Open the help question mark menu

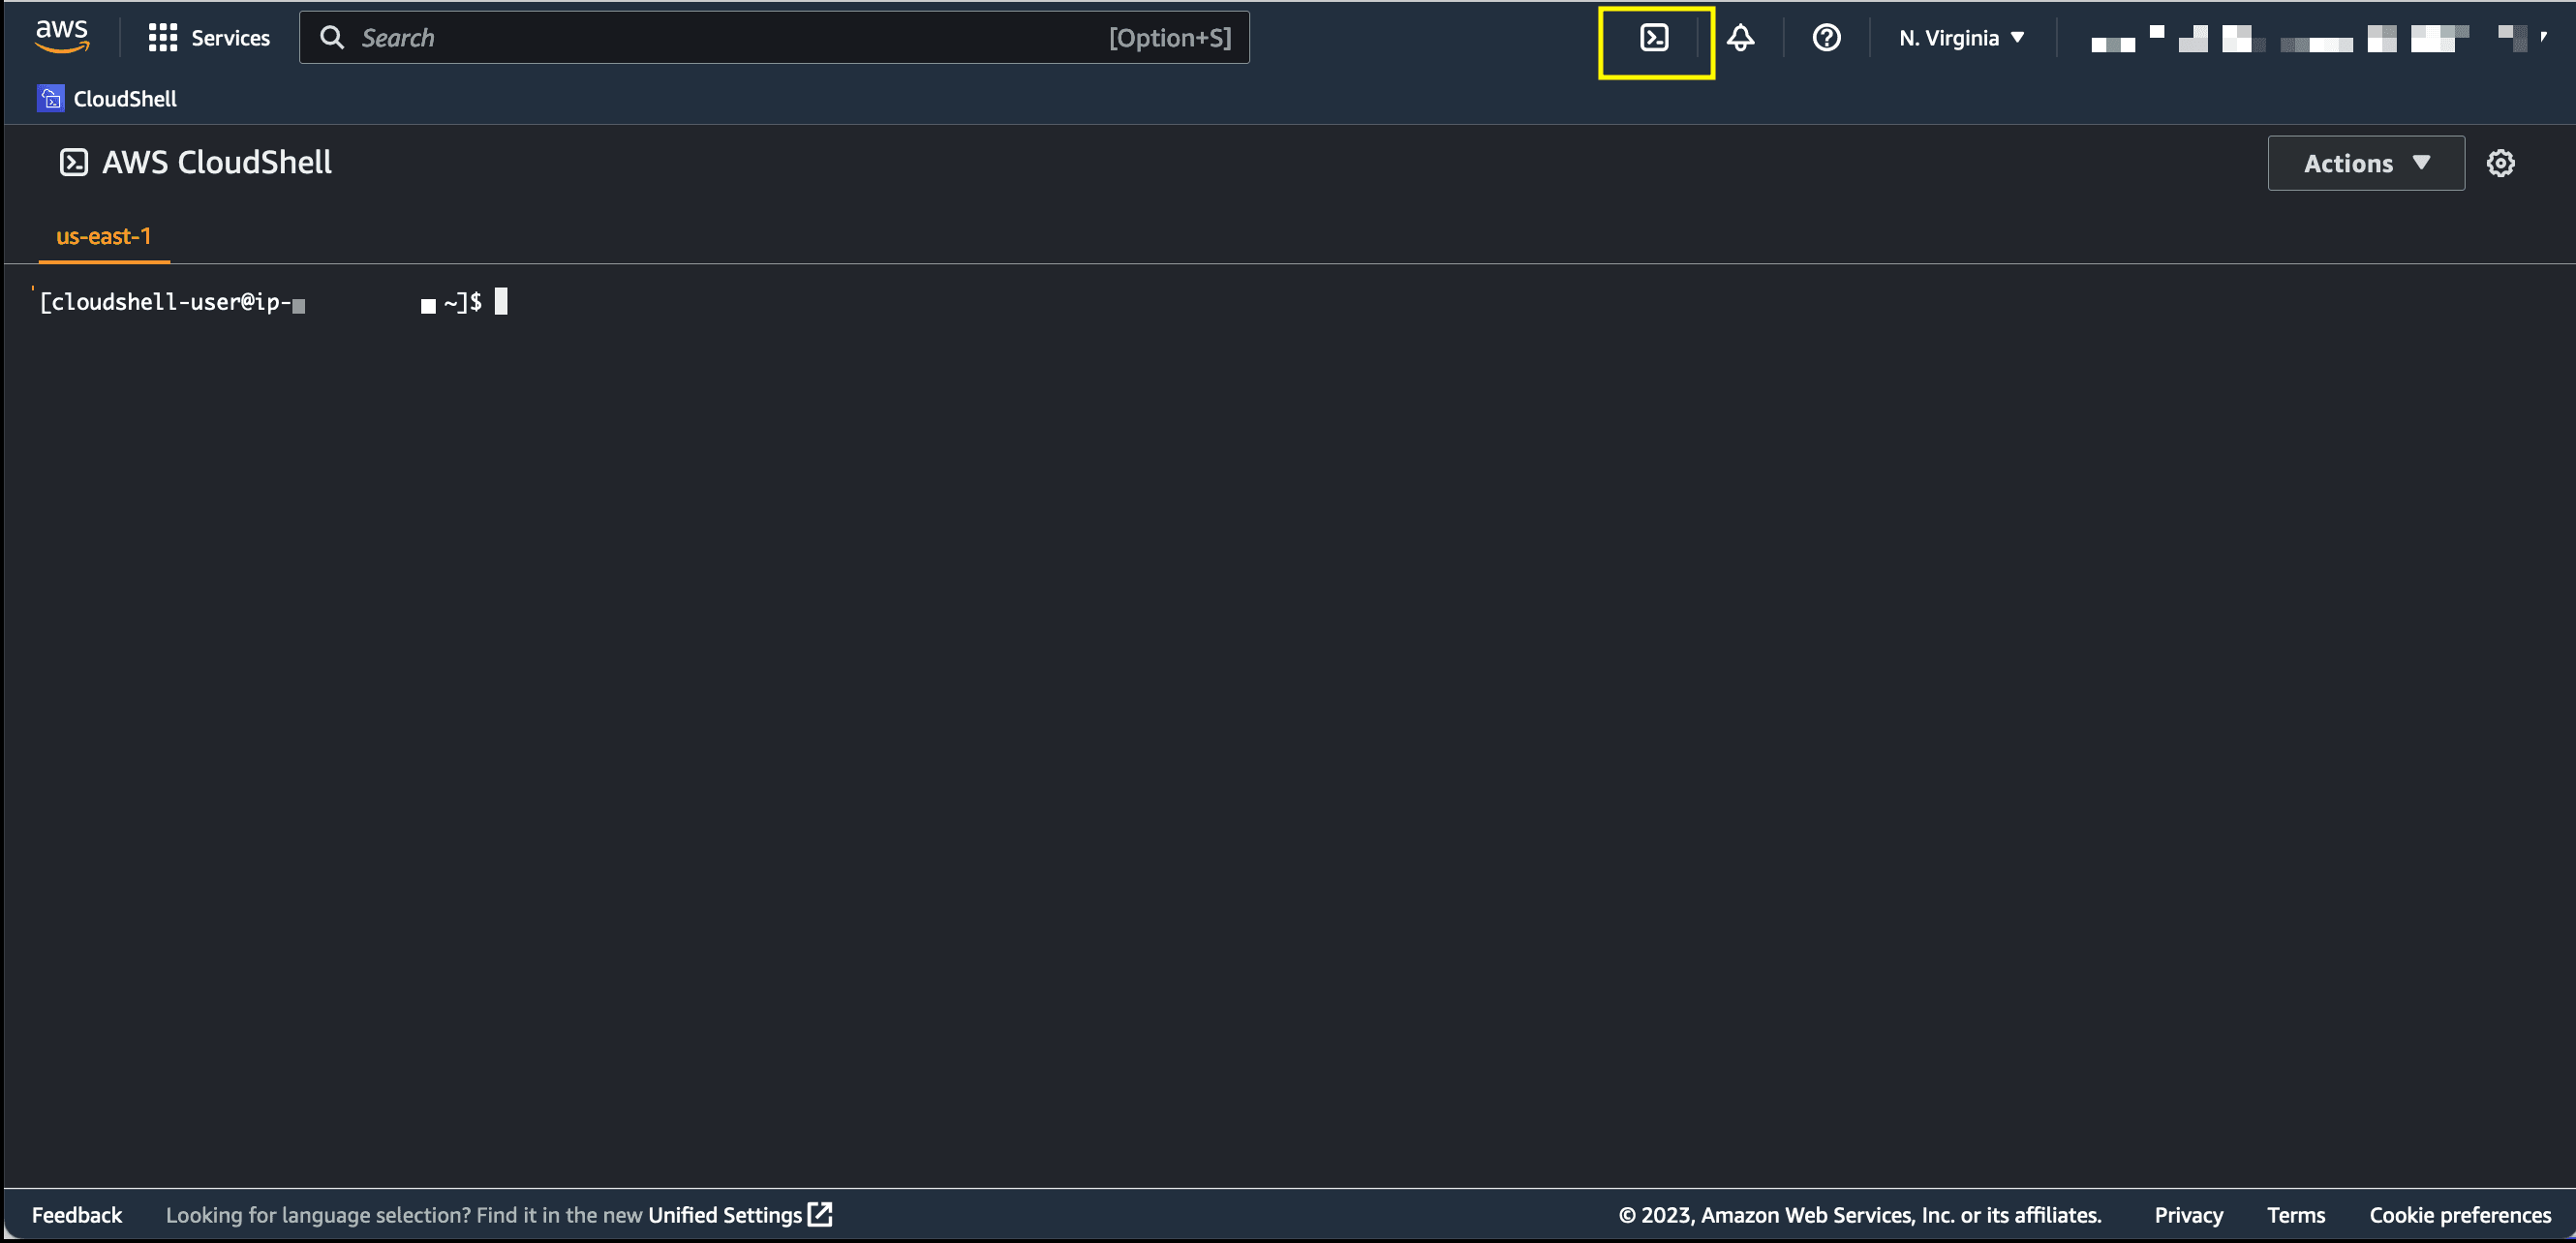pos(1826,38)
